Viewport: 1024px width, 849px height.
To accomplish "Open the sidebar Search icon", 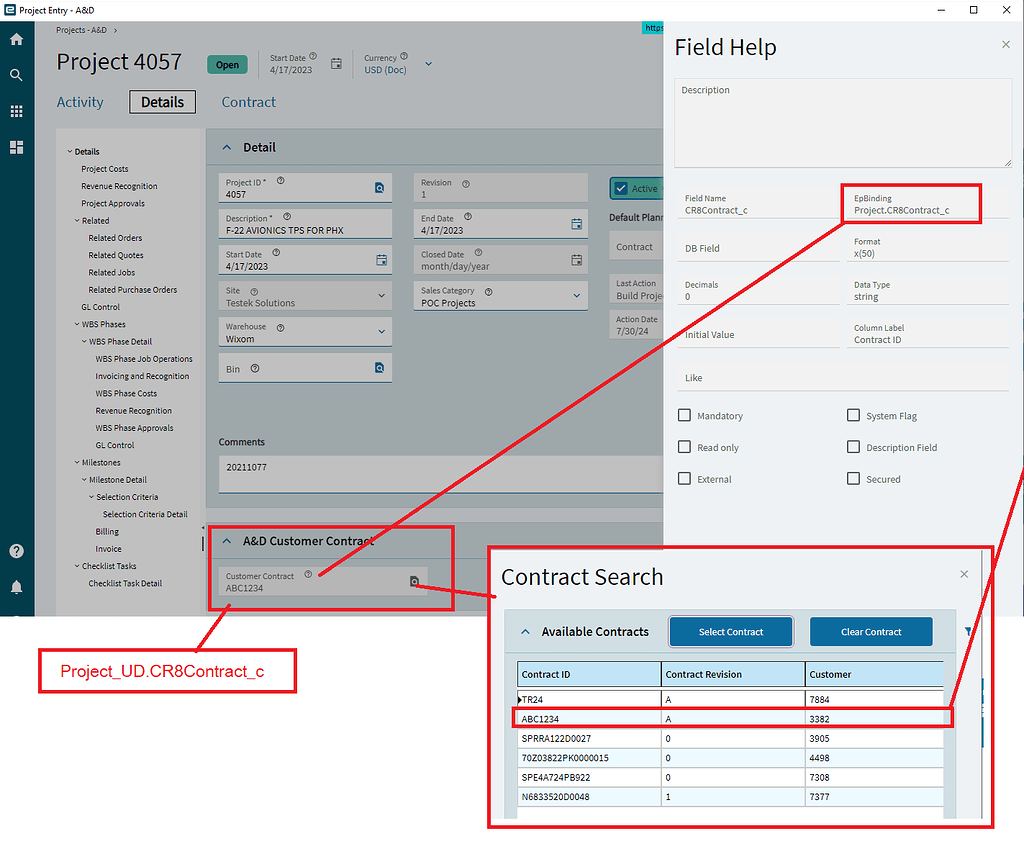I will coord(16,74).
